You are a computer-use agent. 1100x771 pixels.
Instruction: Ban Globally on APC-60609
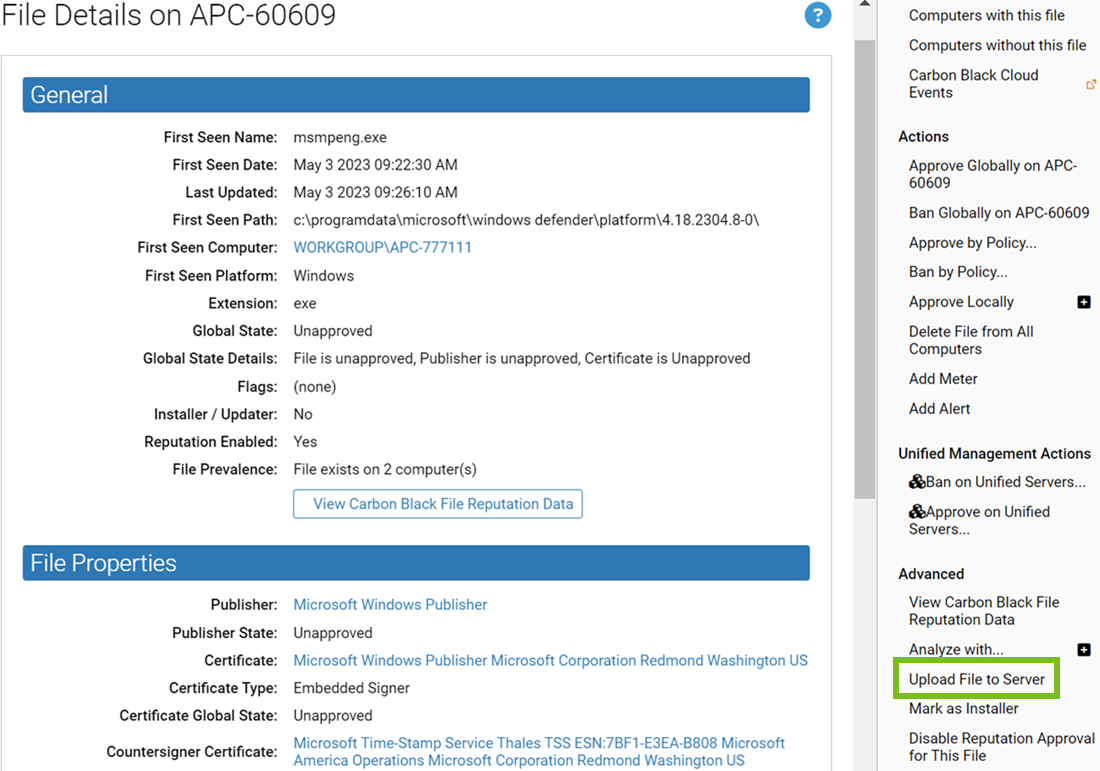point(998,212)
